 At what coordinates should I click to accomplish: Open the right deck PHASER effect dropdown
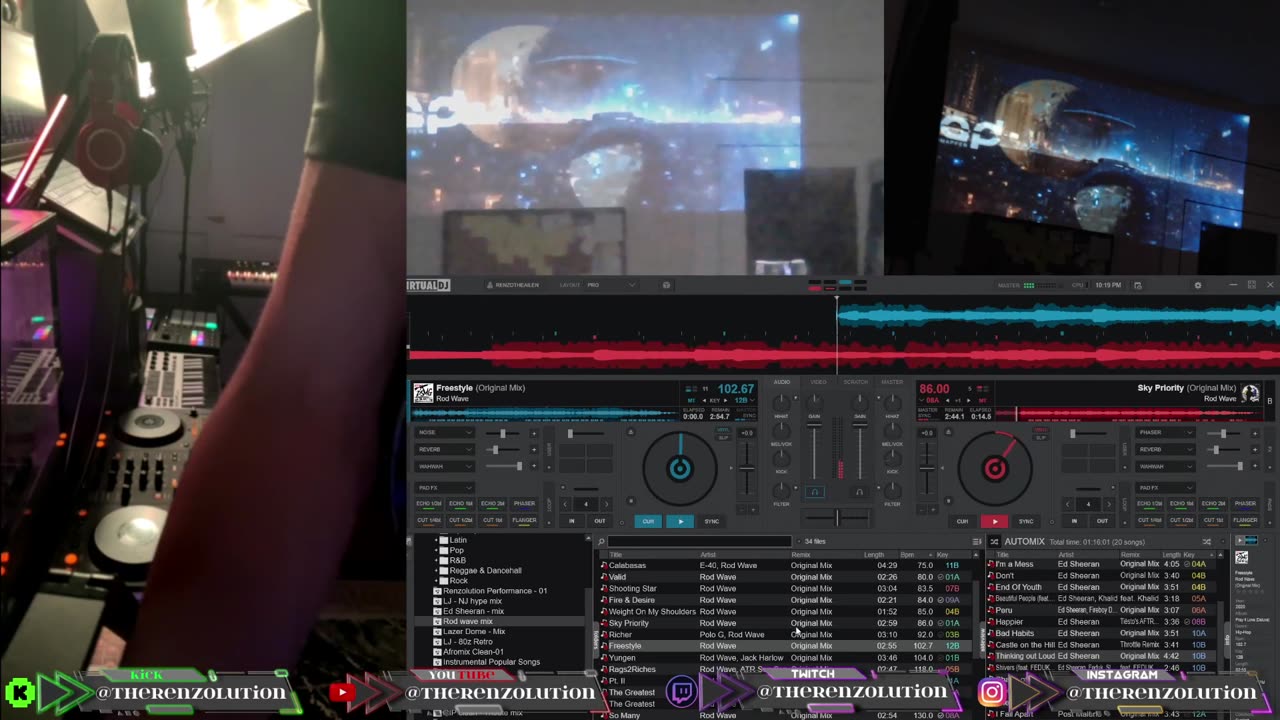1165,432
